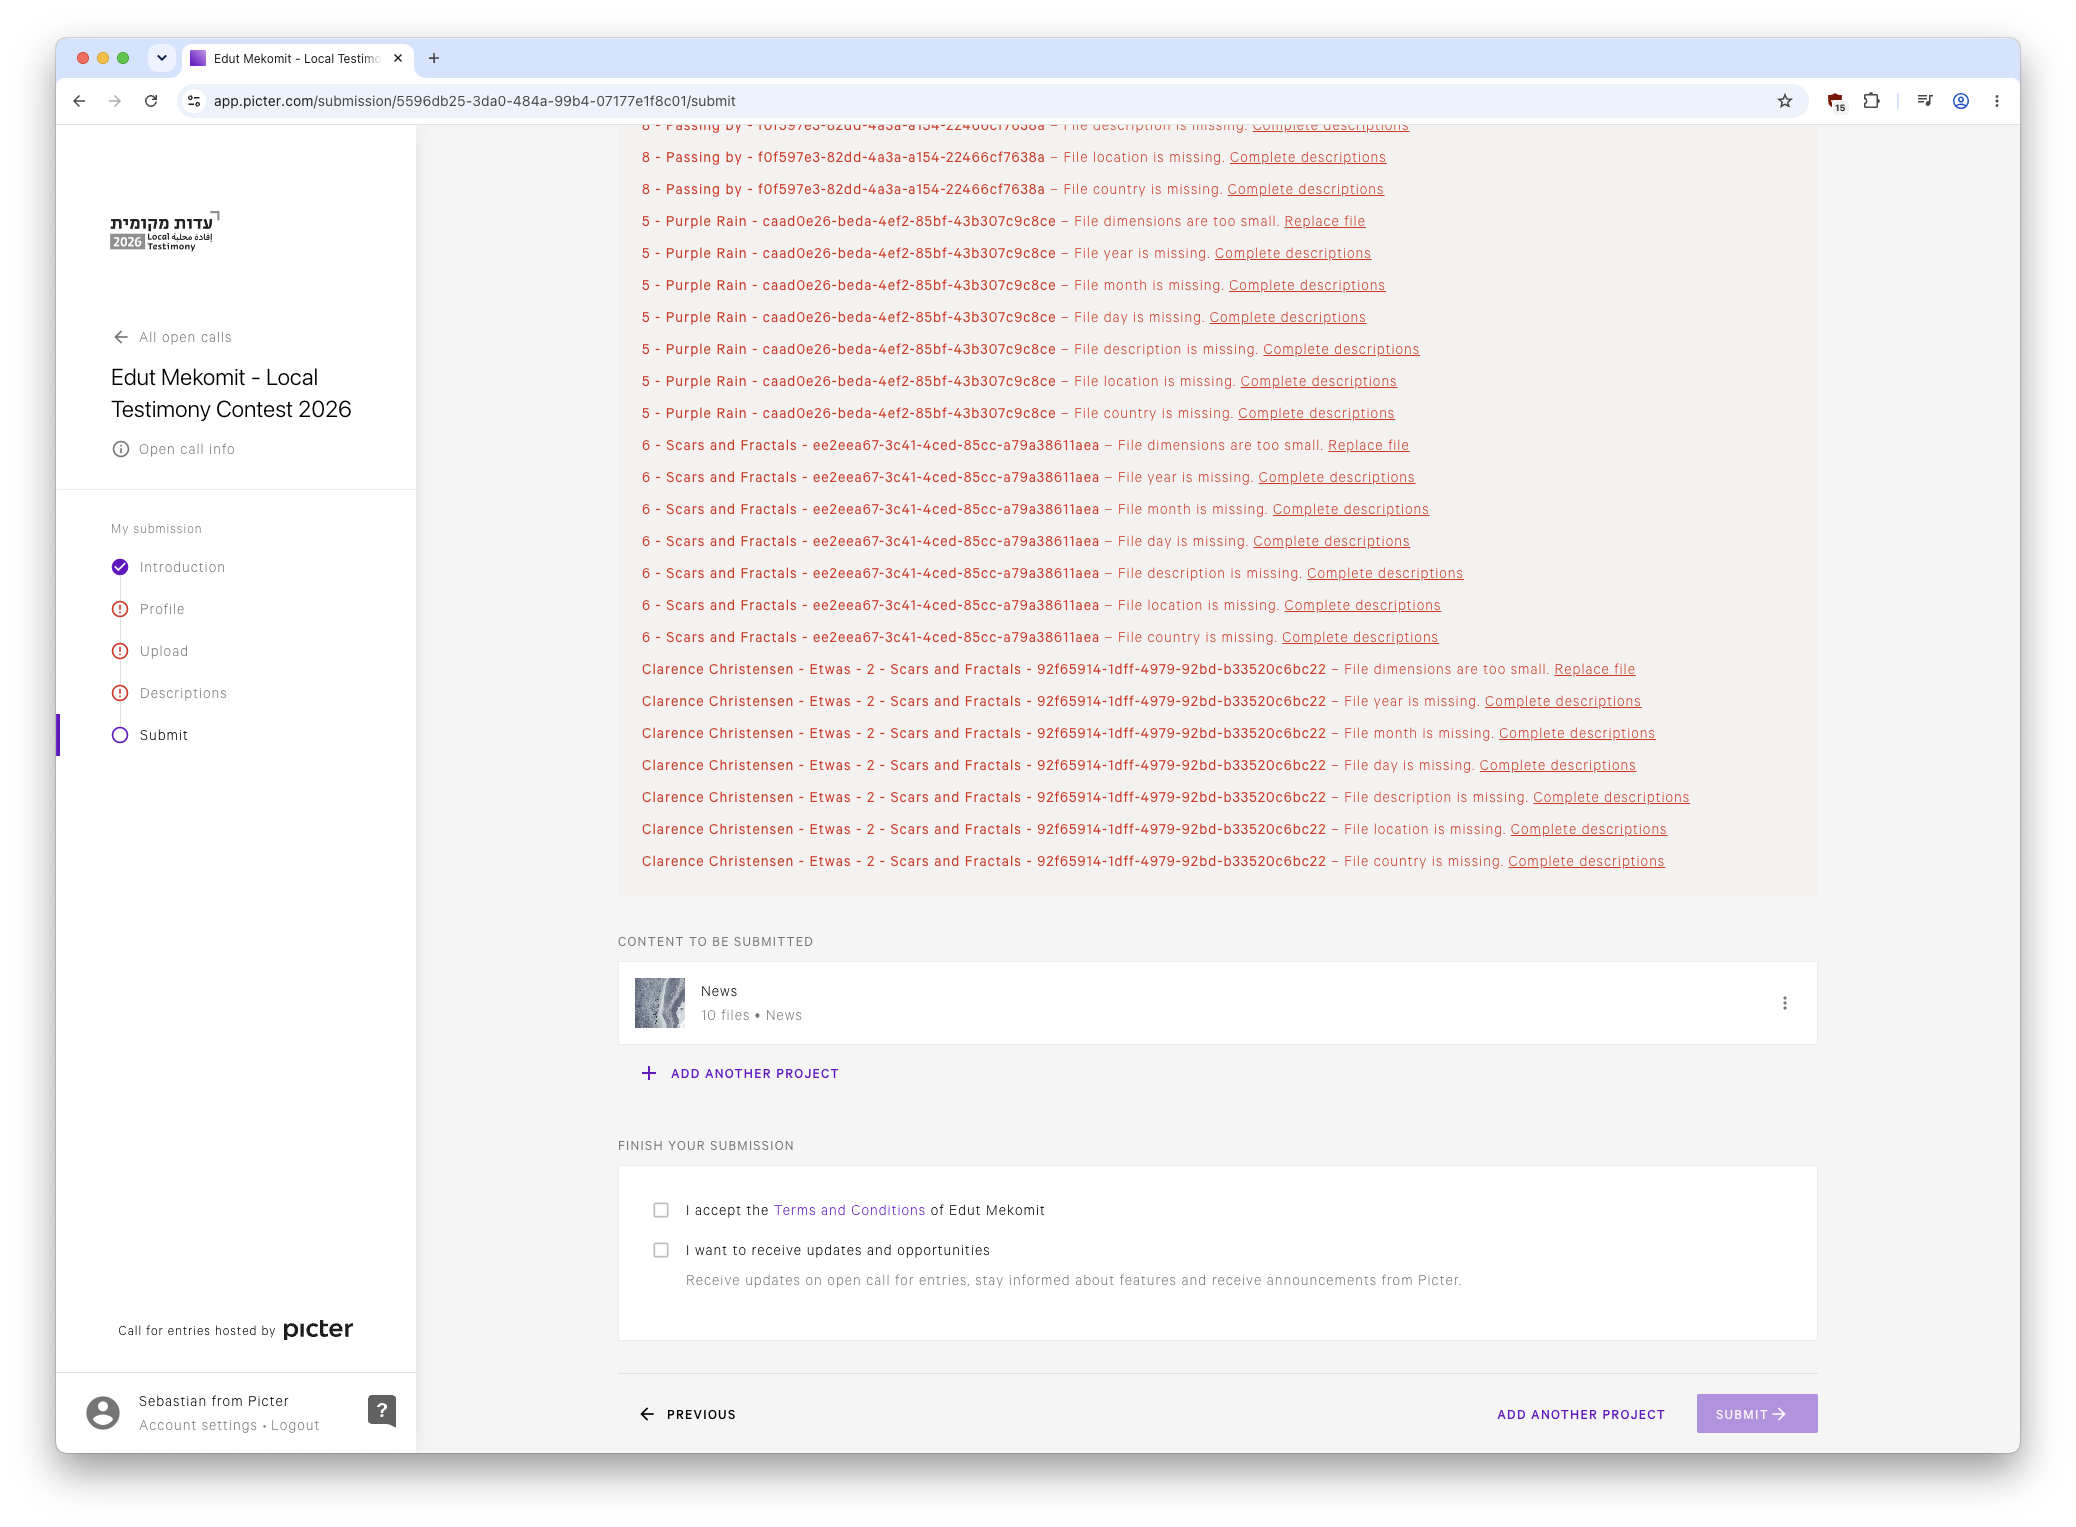Complete descriptions for 6 - Scars location missing
Screen dimensions: 2076x1527
pos(1363,605)
